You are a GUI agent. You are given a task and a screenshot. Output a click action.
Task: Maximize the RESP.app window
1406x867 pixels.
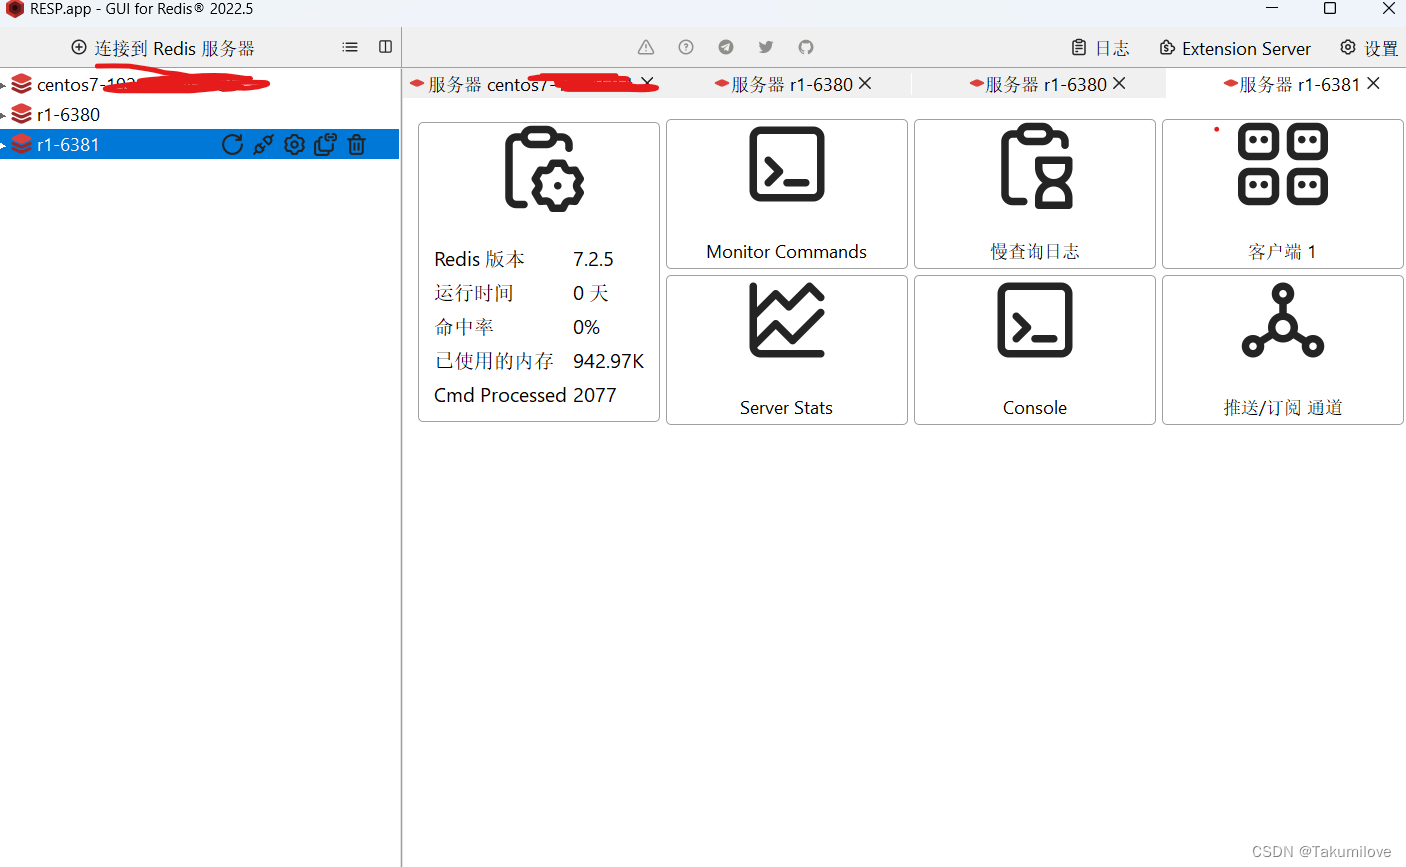pyautogui.click(x=1330, y=9)
